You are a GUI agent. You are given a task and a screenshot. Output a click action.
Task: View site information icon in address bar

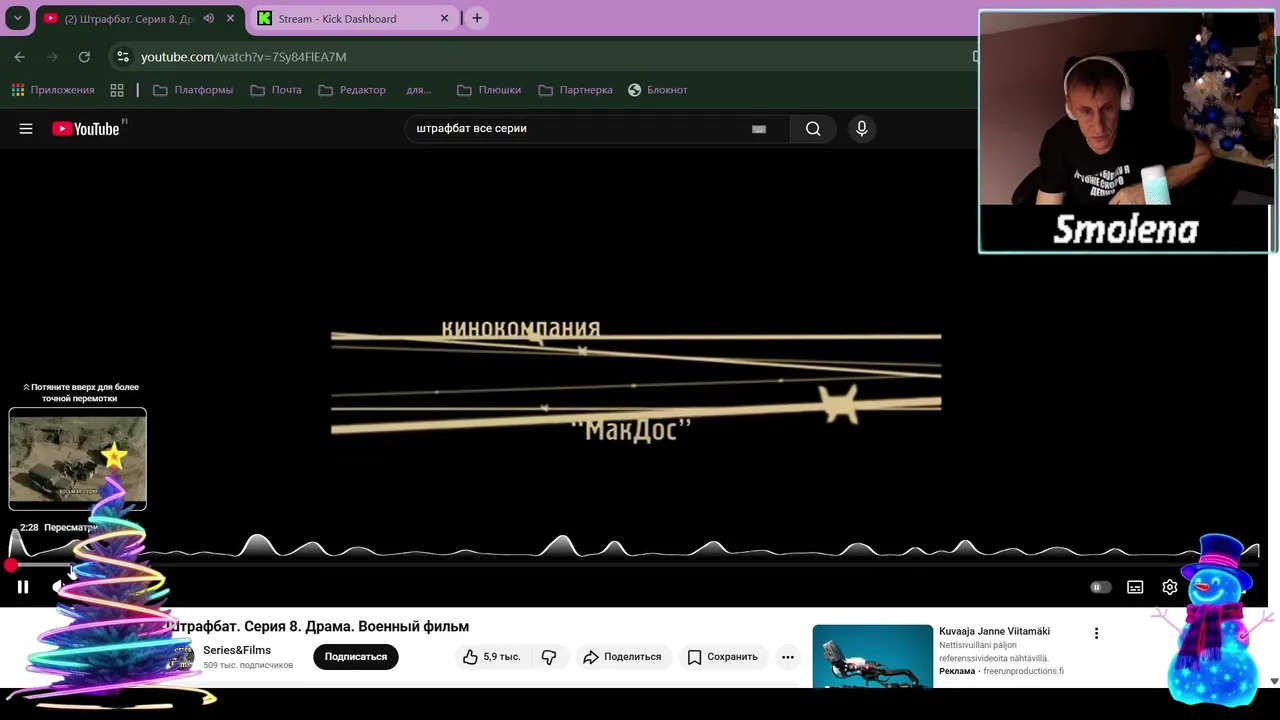coord(122,57)
